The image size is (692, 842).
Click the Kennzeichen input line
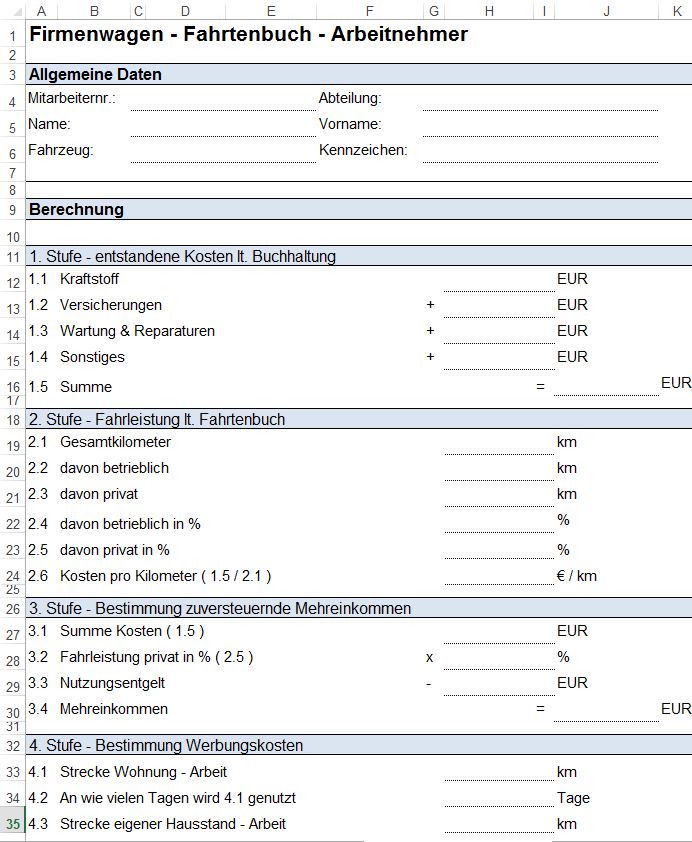[x=540, y=151]
